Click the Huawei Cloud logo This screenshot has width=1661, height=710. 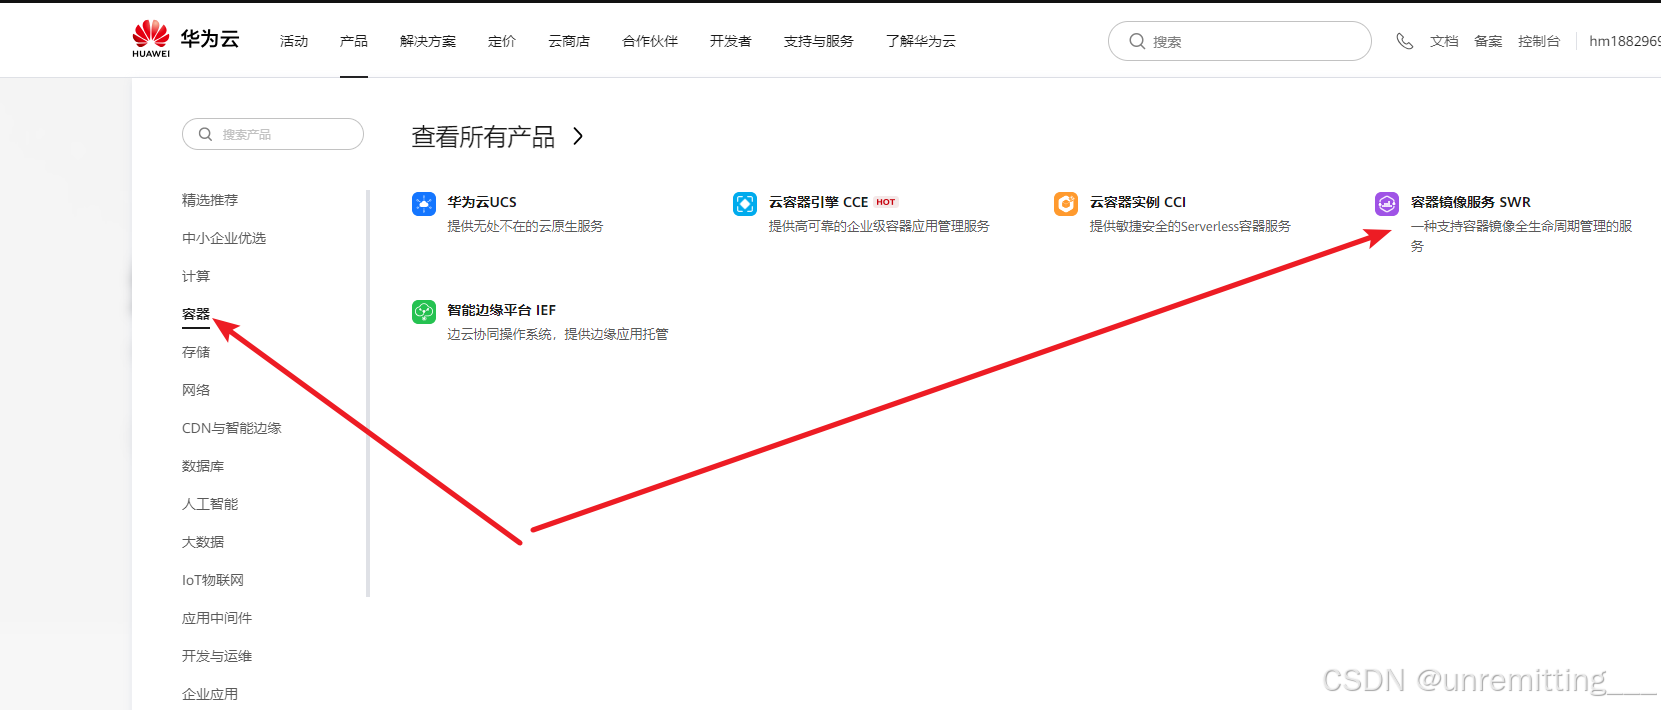[186, 39]
